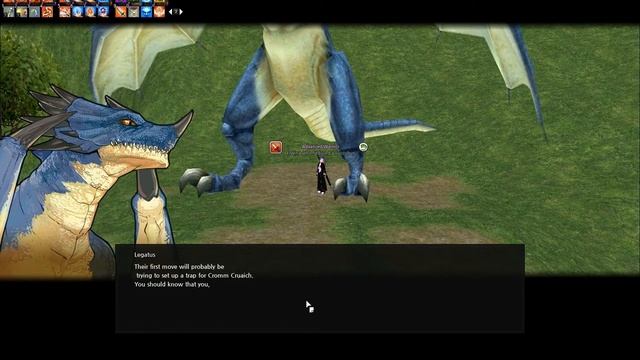The image size is (640, 360).
Task: Click the round white icon on the dragon's leg
Action: (x=363, y=147)
